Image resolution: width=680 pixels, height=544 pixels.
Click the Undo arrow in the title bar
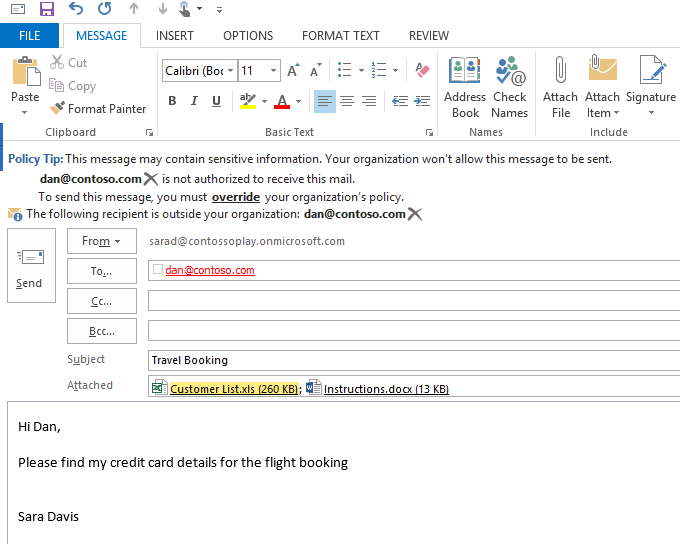pos(76,9)
